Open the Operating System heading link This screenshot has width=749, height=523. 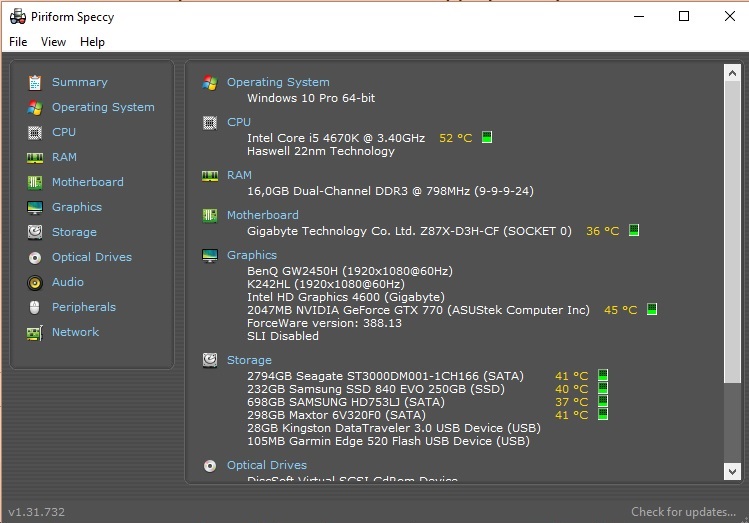277,82
